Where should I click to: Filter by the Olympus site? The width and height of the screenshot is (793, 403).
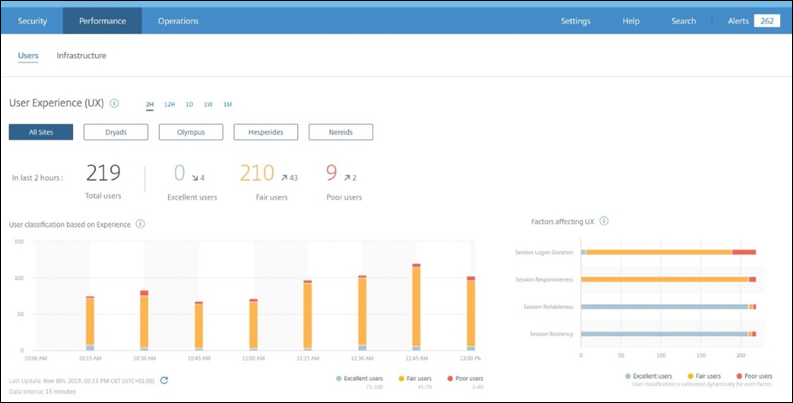point(191,132)
